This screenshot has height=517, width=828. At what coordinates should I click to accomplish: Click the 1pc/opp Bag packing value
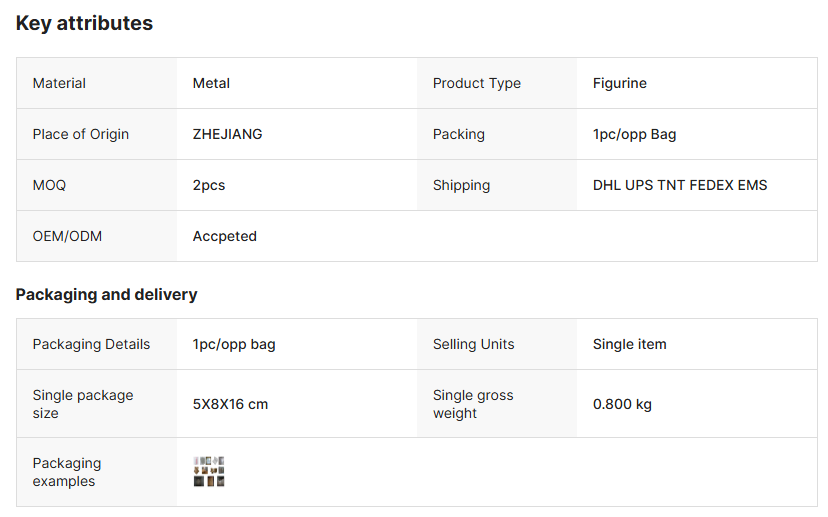click(634, 134)
